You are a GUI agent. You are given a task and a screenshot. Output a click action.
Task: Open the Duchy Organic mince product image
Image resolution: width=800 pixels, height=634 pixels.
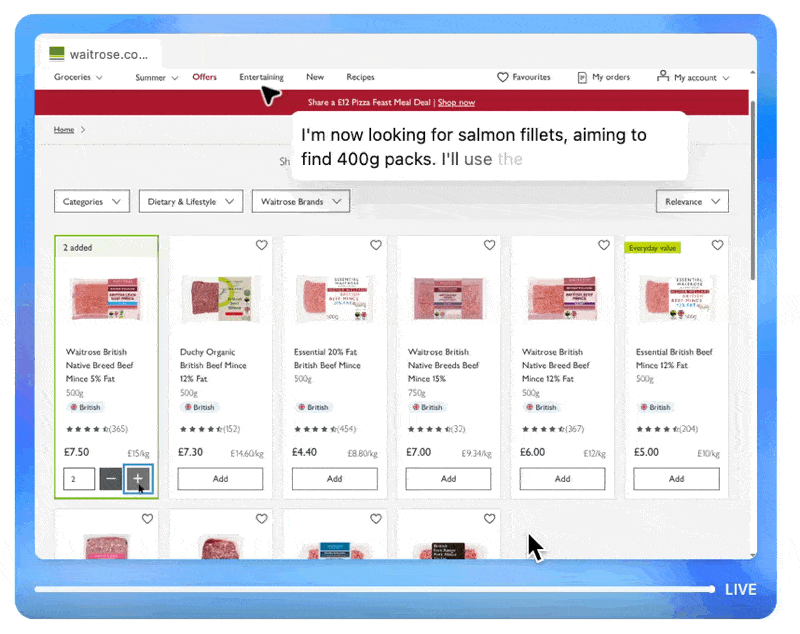[221, 299]
